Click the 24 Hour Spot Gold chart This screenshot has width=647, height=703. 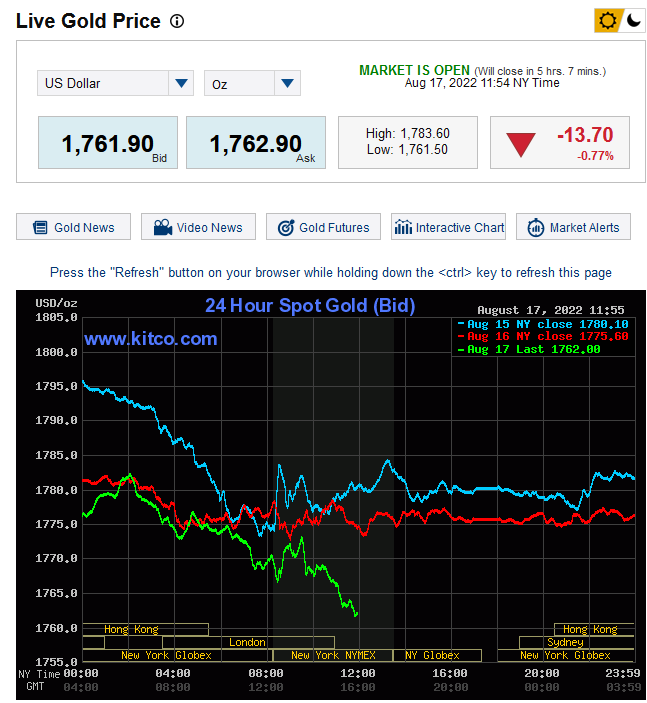coord(331,495)
